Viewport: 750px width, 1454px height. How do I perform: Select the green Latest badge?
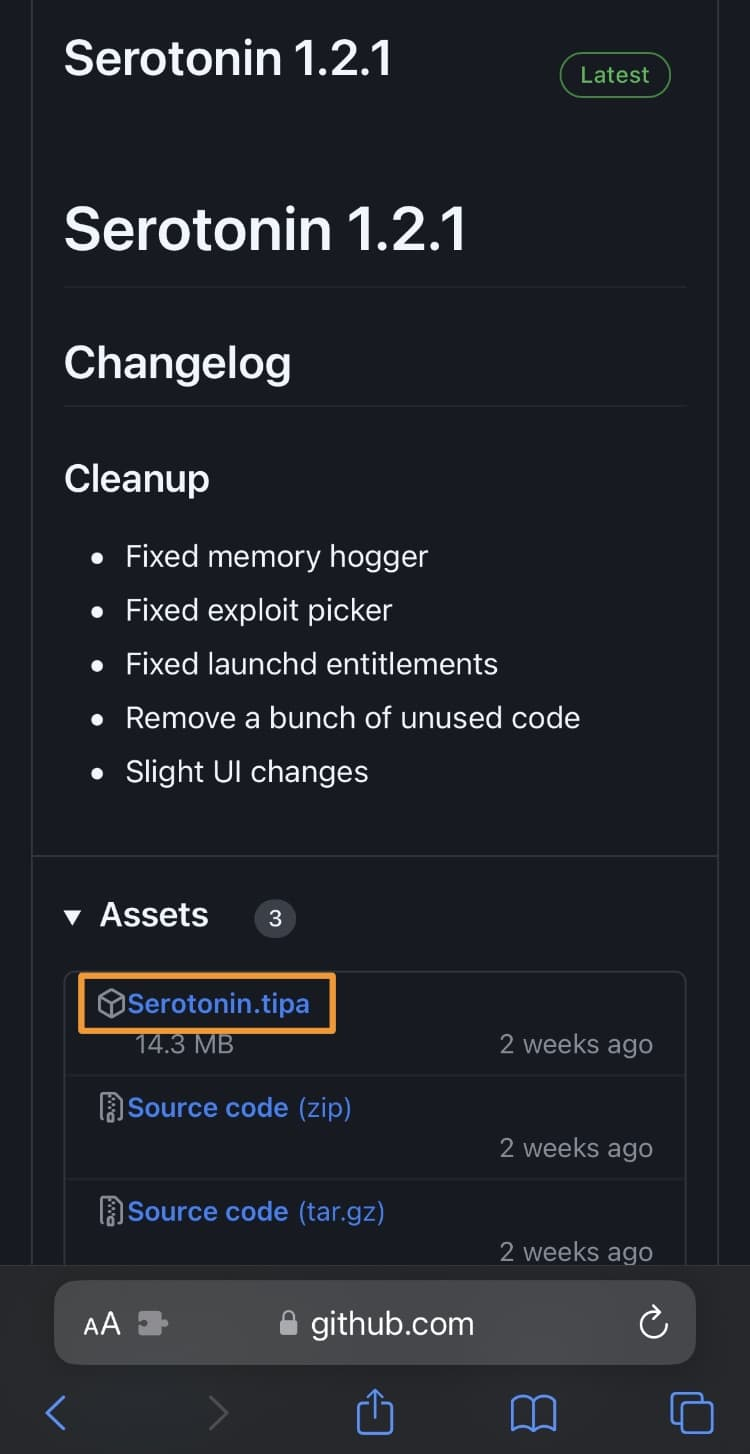(x=615, y=75)
